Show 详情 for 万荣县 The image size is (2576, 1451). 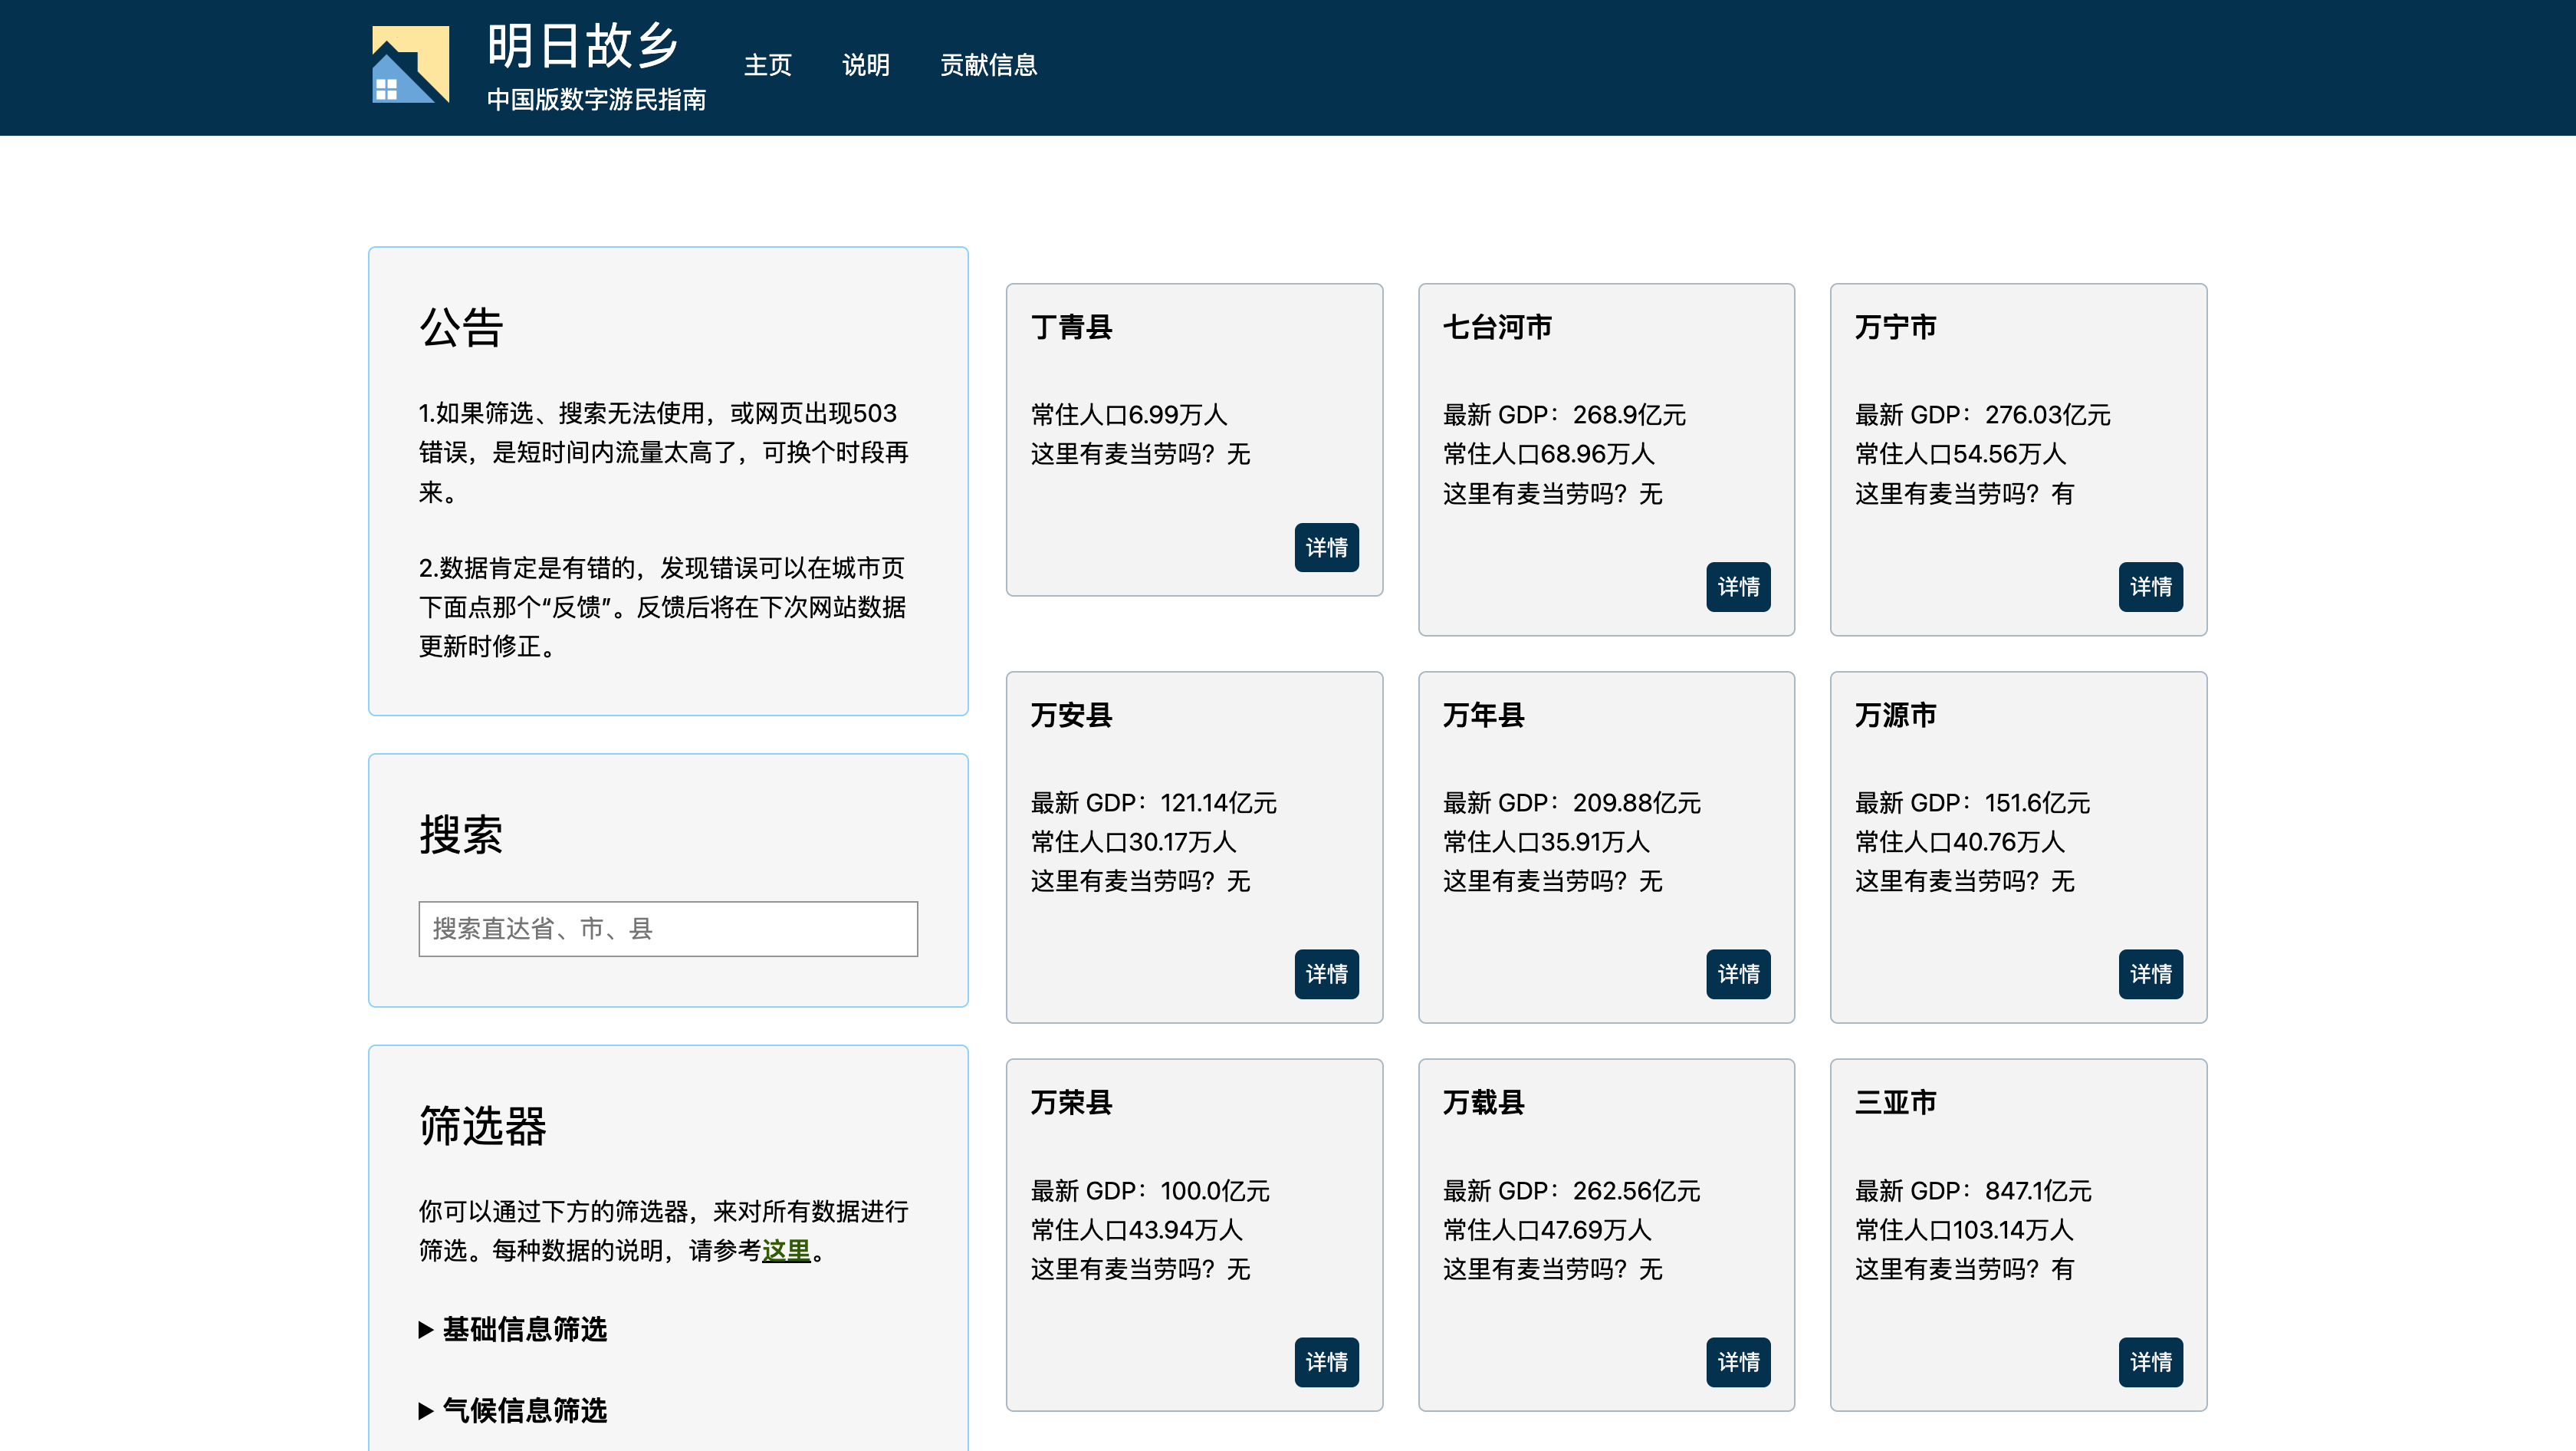point(1325,1361)
